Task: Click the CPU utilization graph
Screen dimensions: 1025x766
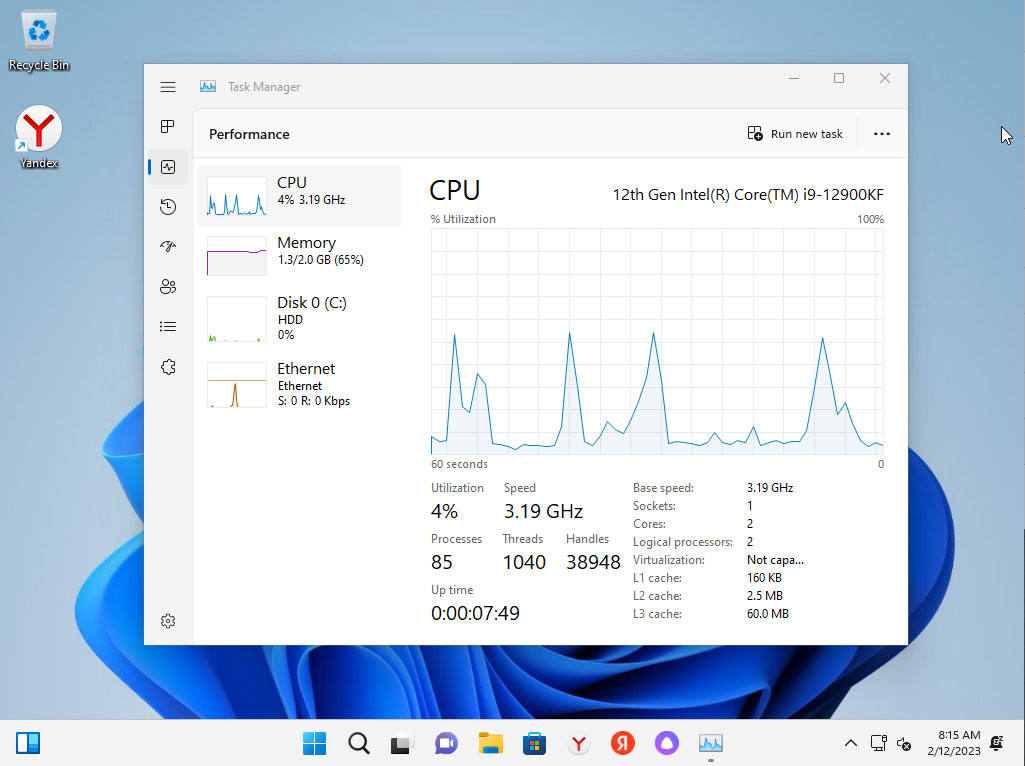Action: tap(657, 341)
